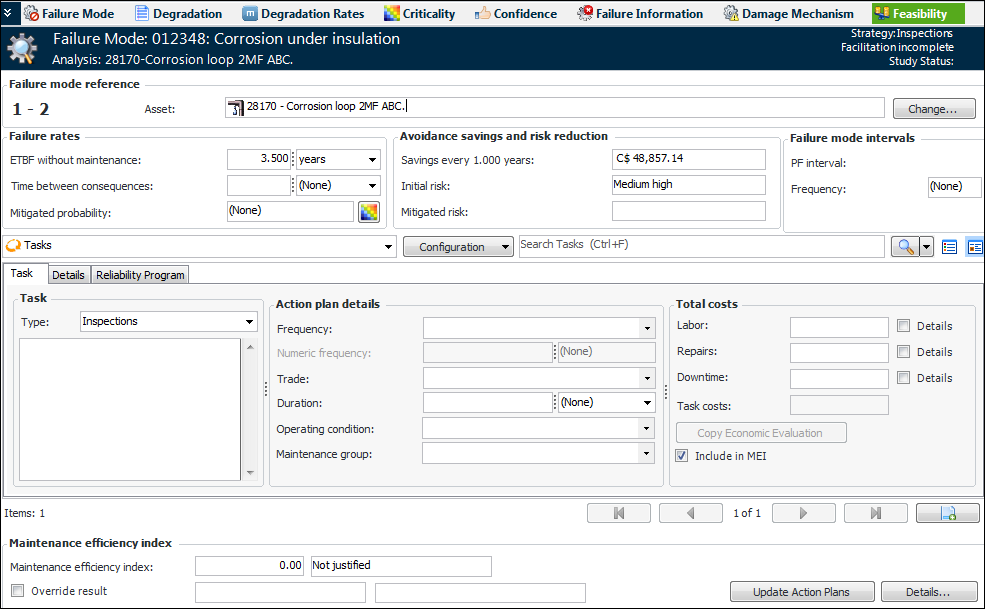Image resolution: width=985 pixels, height=609 pixels.
Task: Go to next record arrow
Action: pos(804,513)
